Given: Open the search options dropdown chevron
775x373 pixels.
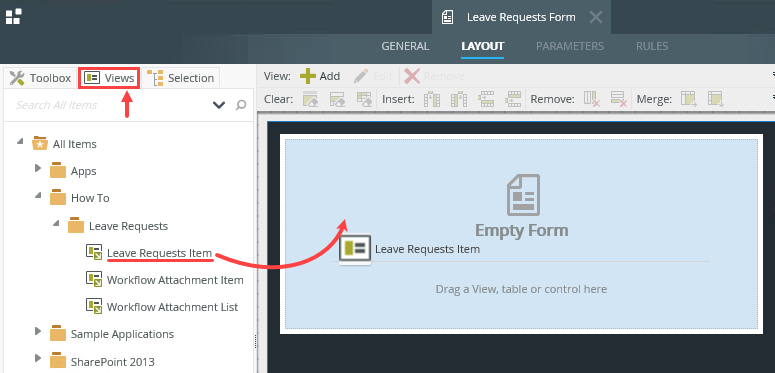Looking at the screenshot, I should [218, 105].
